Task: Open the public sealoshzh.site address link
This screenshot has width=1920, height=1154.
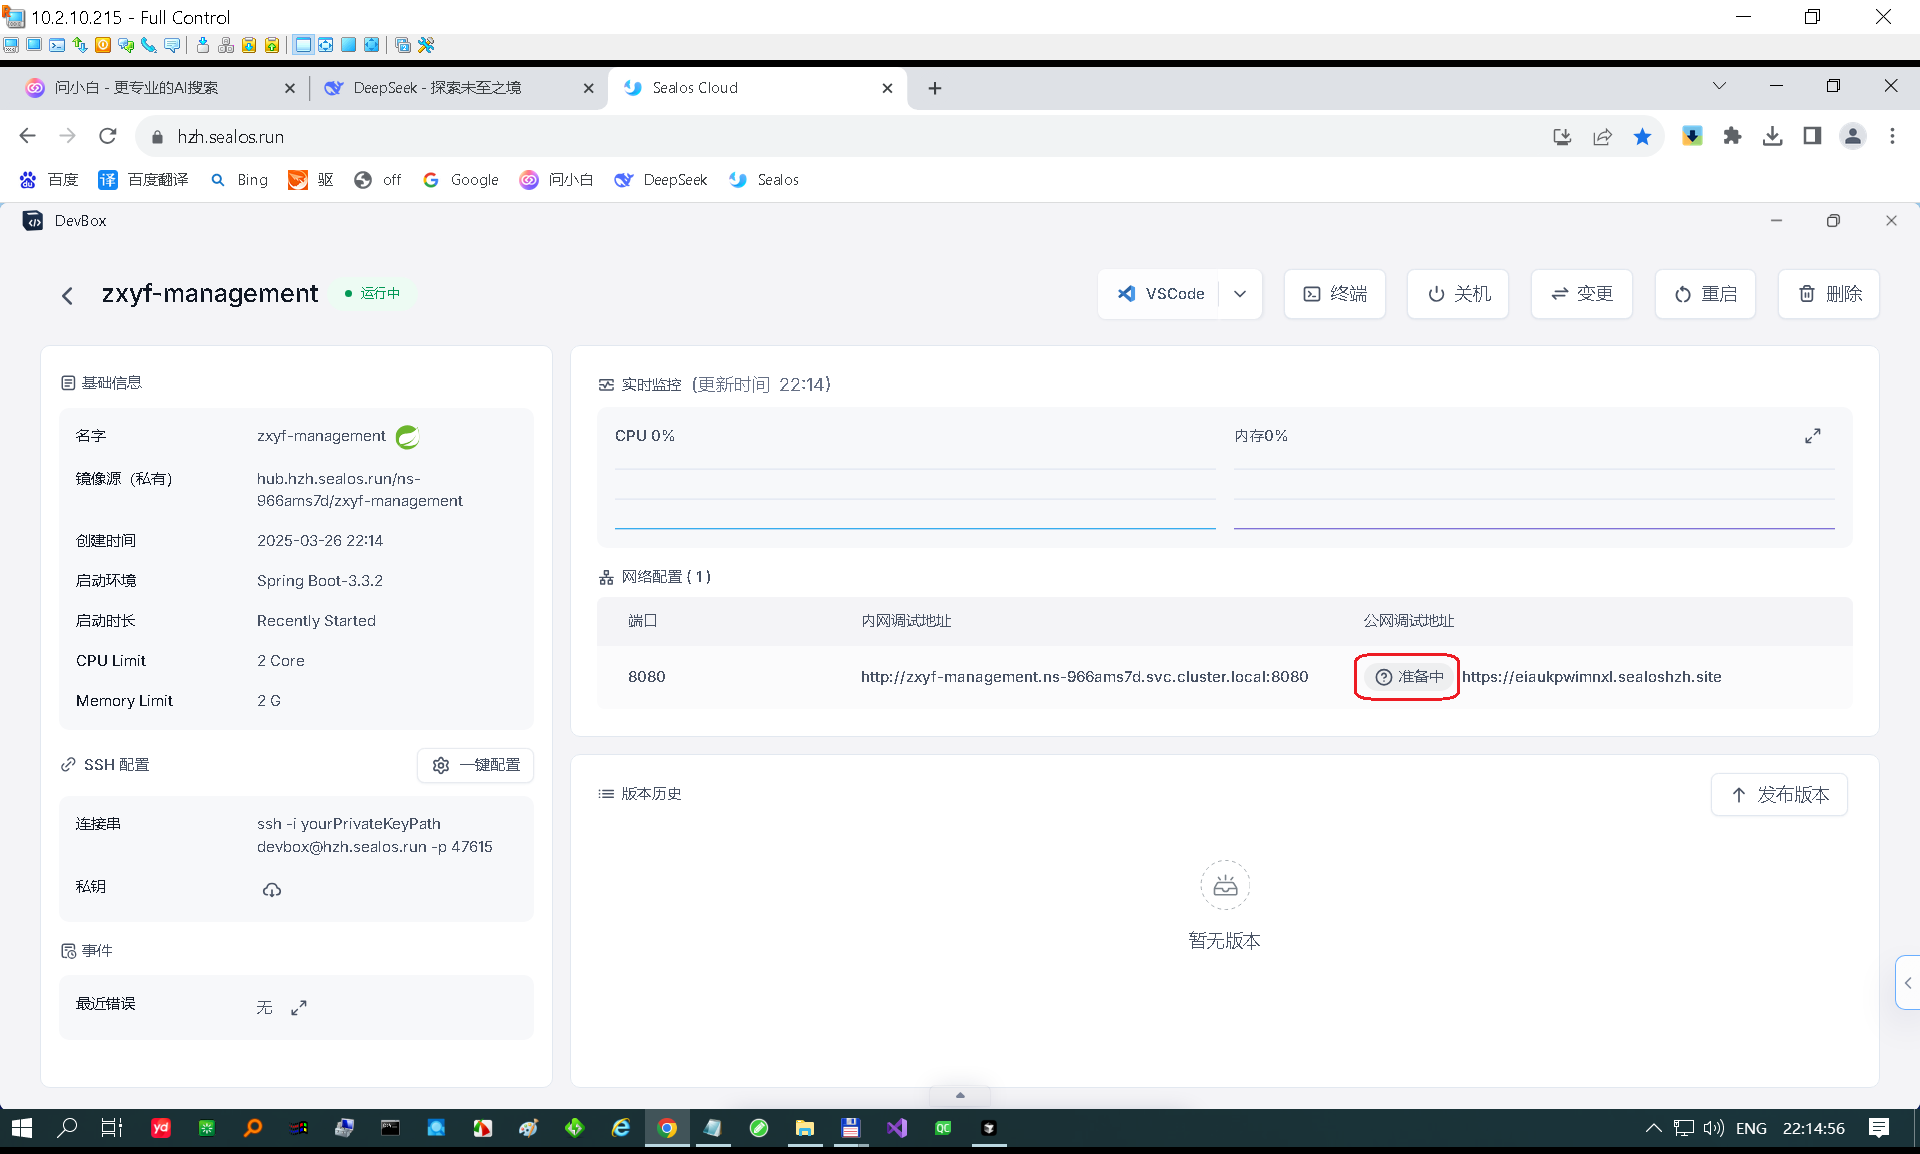Action: pos(1591,677)
